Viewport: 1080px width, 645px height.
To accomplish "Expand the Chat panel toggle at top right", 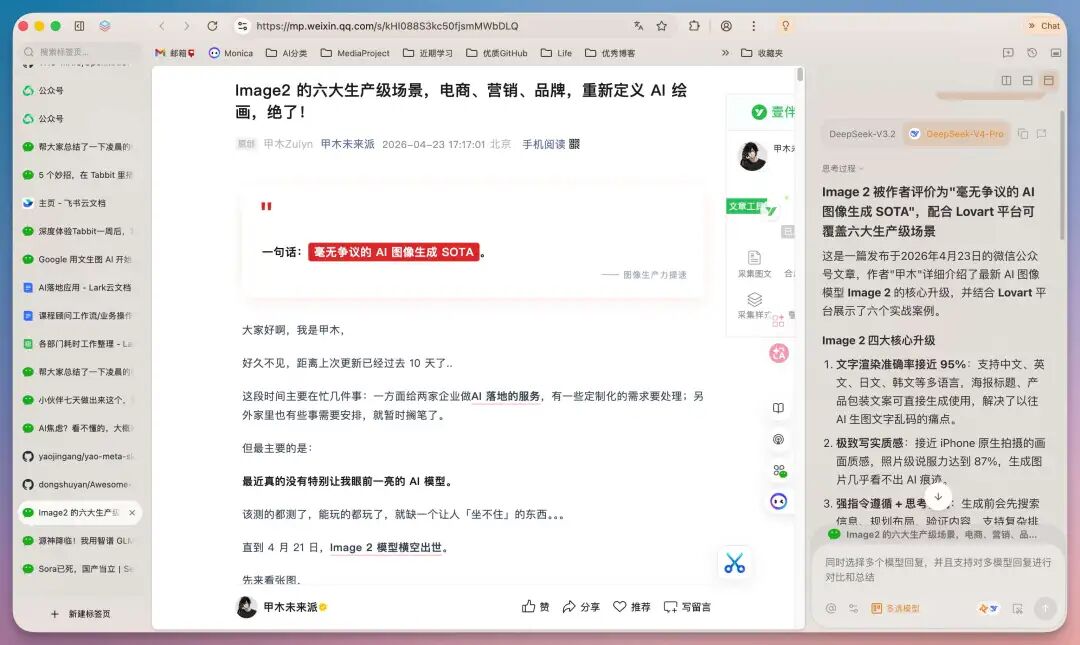I will pos(1043,26).
